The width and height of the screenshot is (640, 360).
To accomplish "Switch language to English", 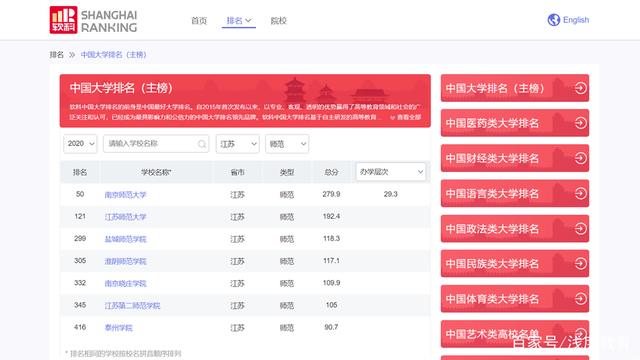I will [x=576, y=20].
